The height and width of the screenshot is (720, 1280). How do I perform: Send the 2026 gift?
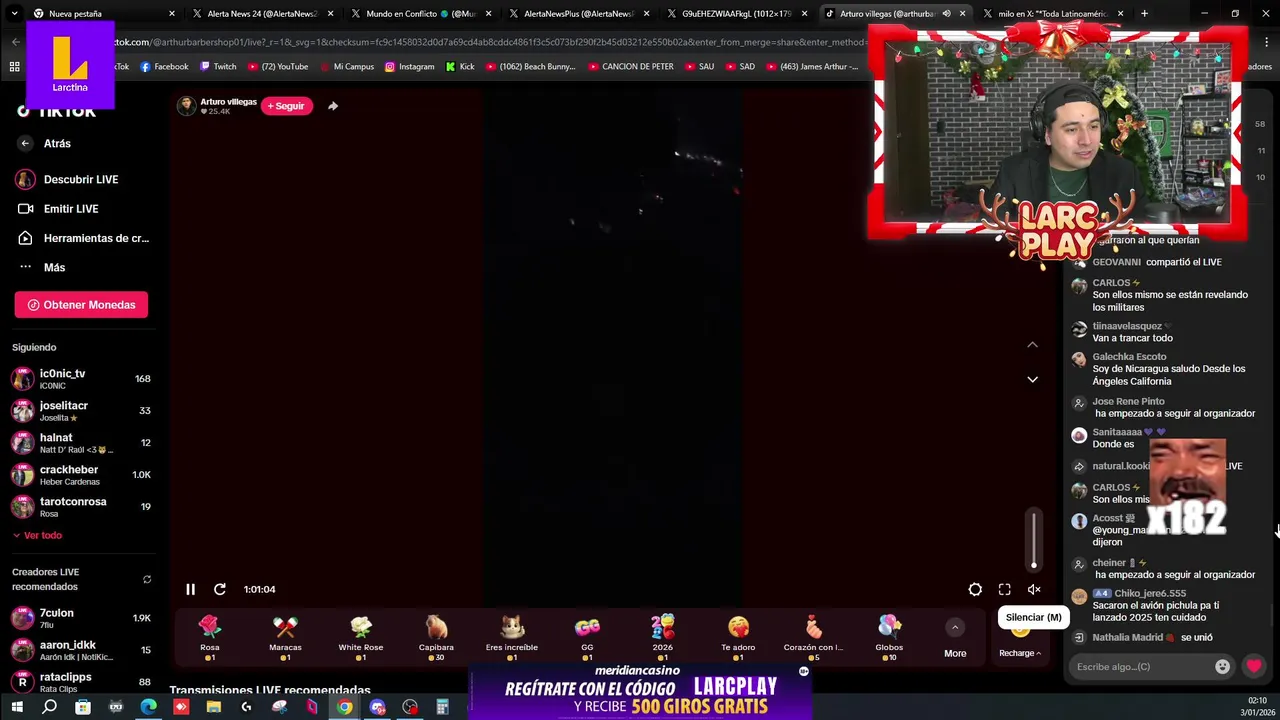click(x=663, y=637)
